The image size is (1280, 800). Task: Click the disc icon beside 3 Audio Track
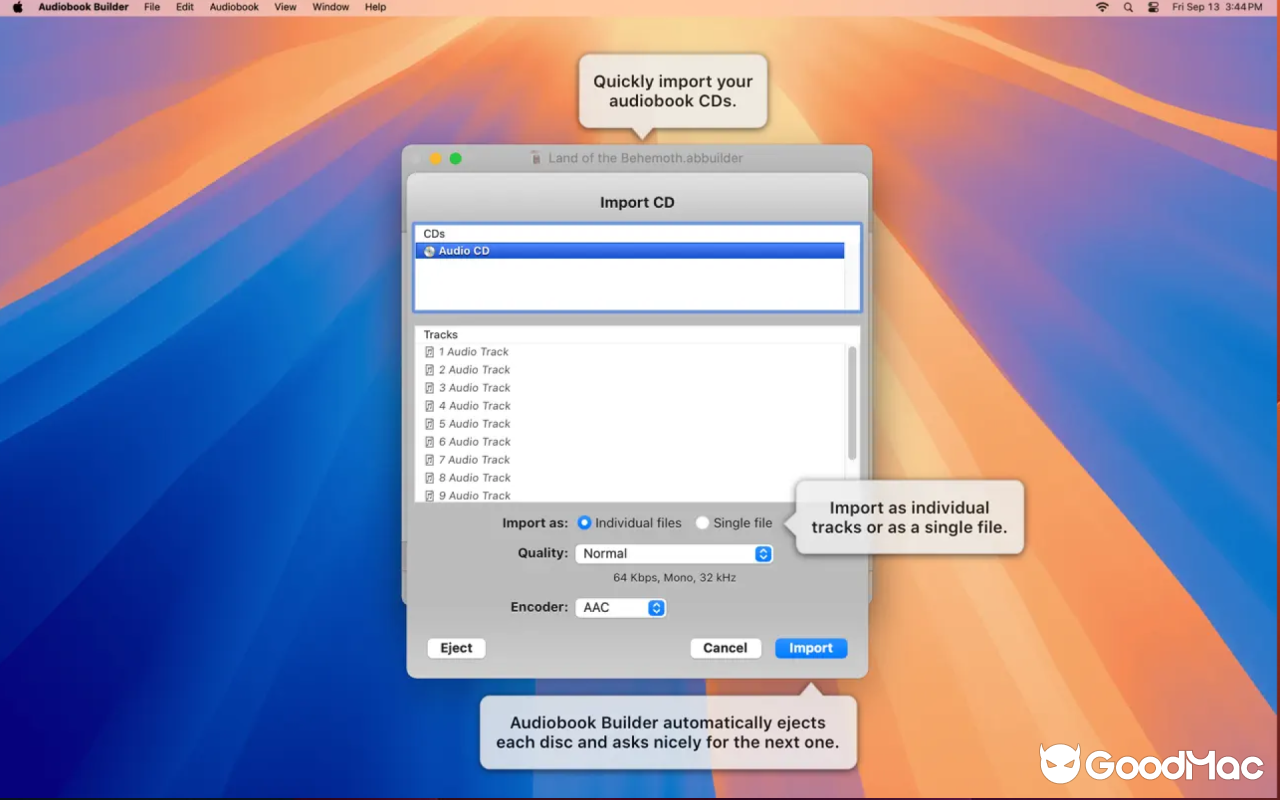click(x=431, y=387)
